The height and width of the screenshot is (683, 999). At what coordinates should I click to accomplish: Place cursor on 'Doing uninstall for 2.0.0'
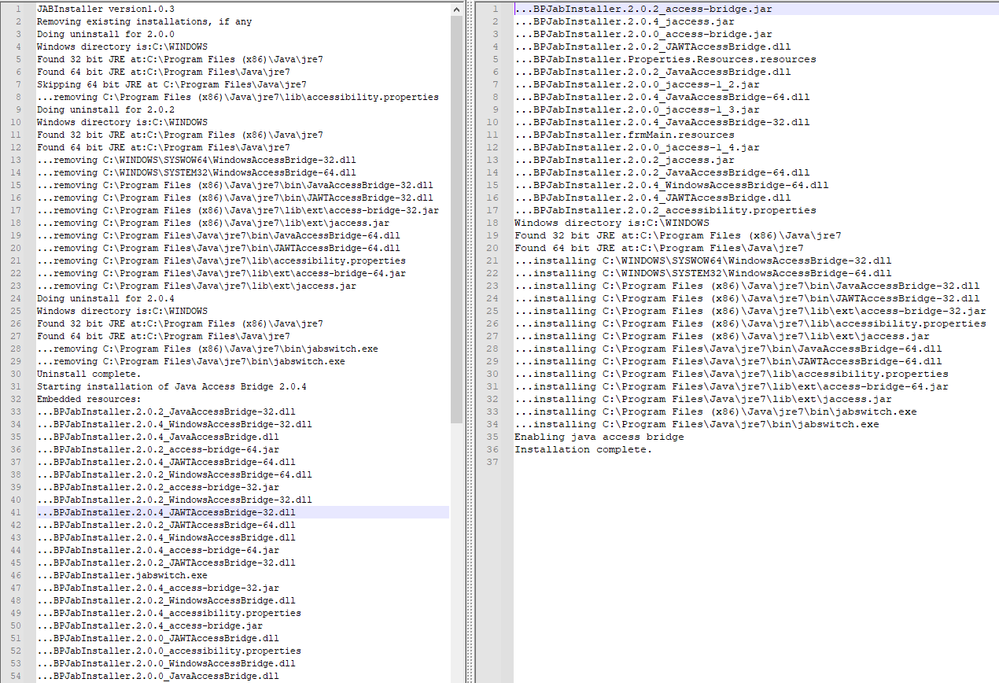106,34
